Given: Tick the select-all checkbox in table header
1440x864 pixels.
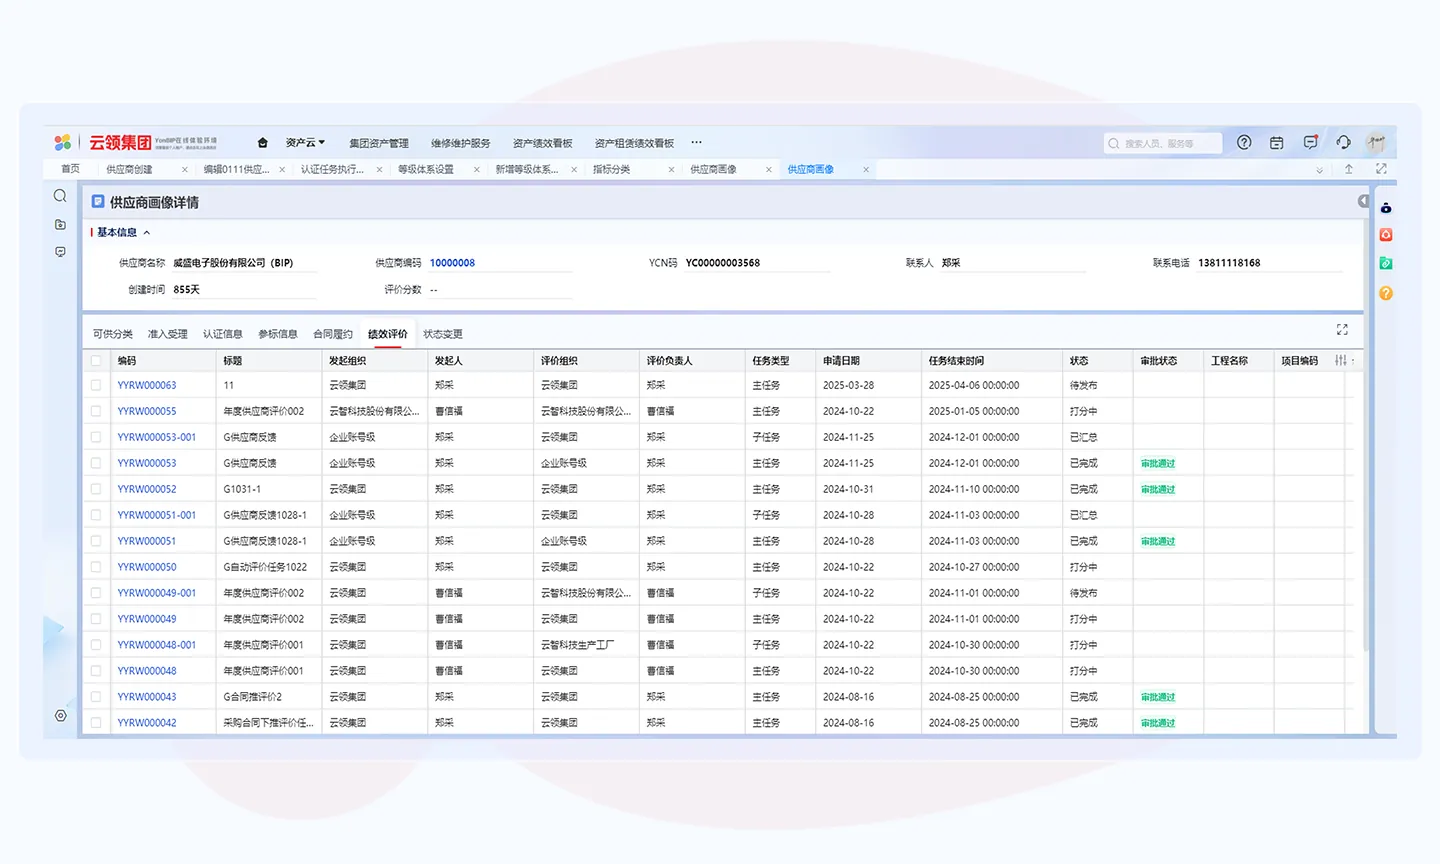Looking at the screenshot, I should point(96,361).
